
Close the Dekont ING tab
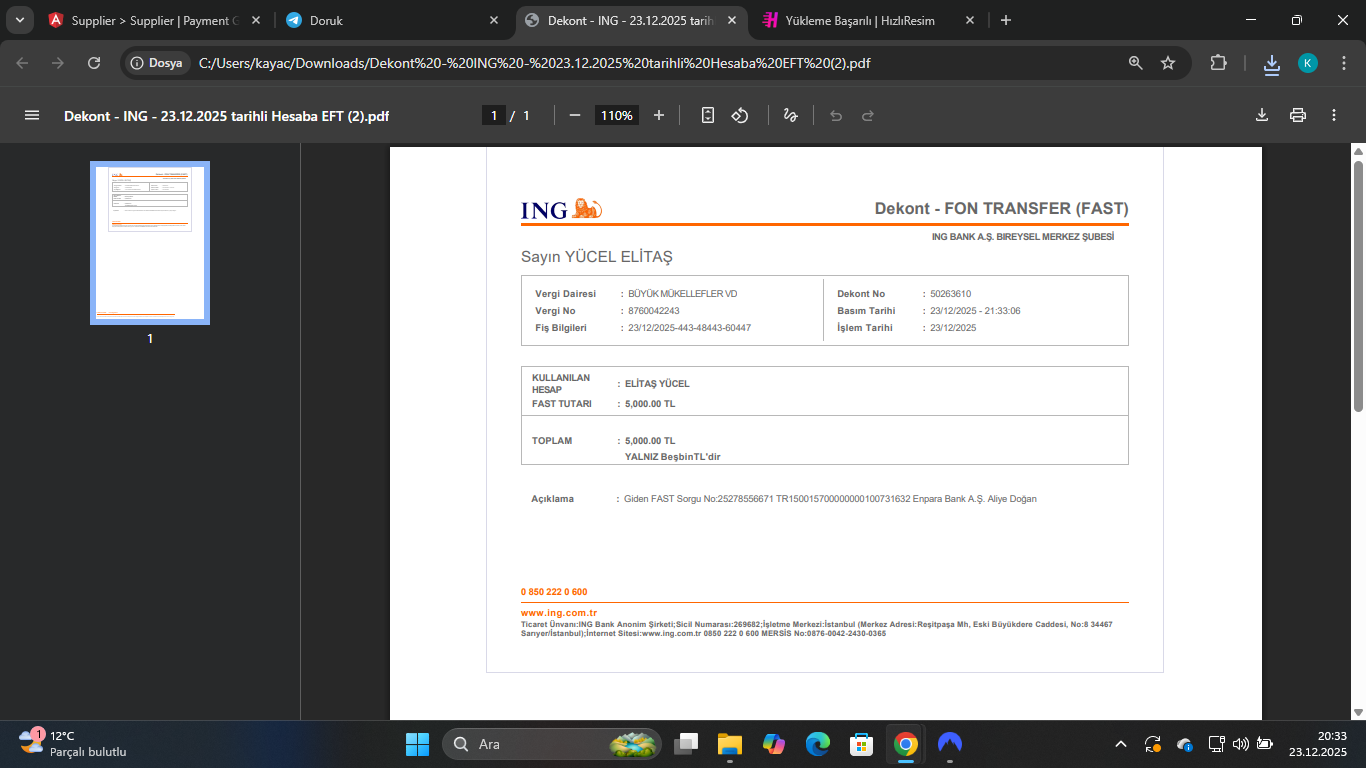pyautogui.click(x=733, y=20)
